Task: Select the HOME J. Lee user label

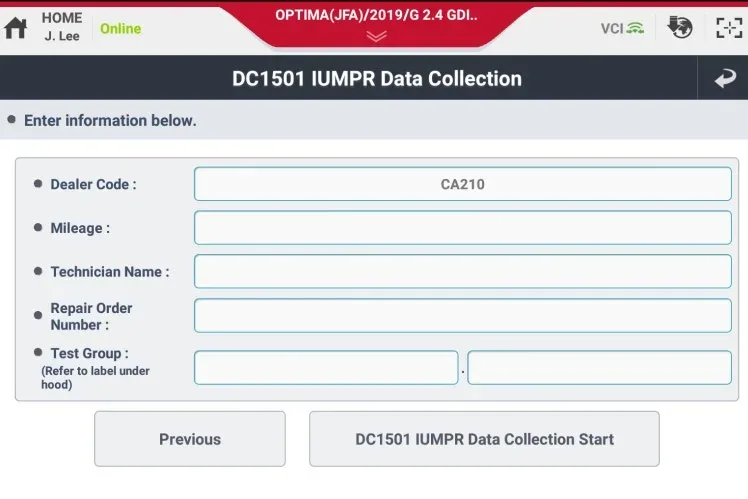Action: [x=62, y=27]
